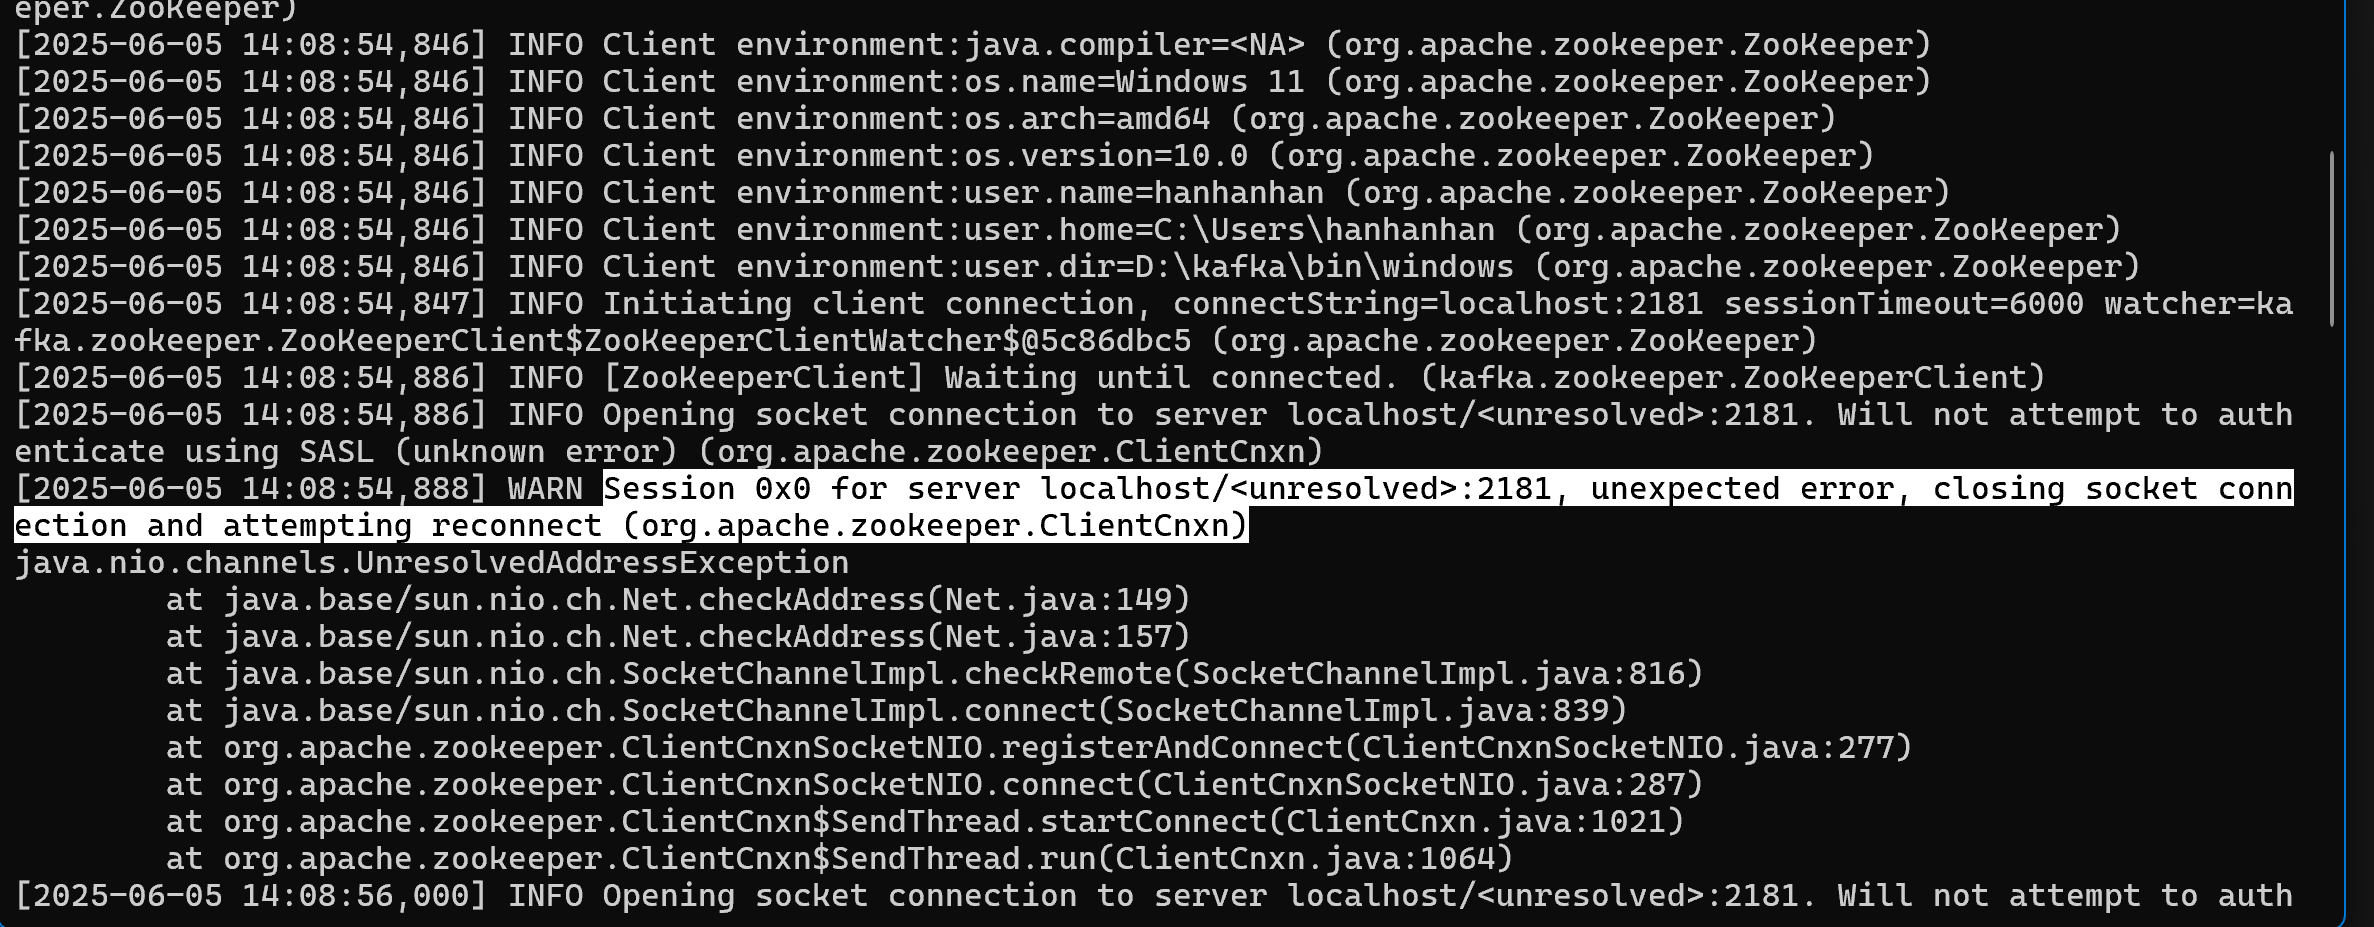The image size is (2374, 927).
Task: Click the user.dir=D:\kafka\bin\windows line
Action: coord(1077,267)
